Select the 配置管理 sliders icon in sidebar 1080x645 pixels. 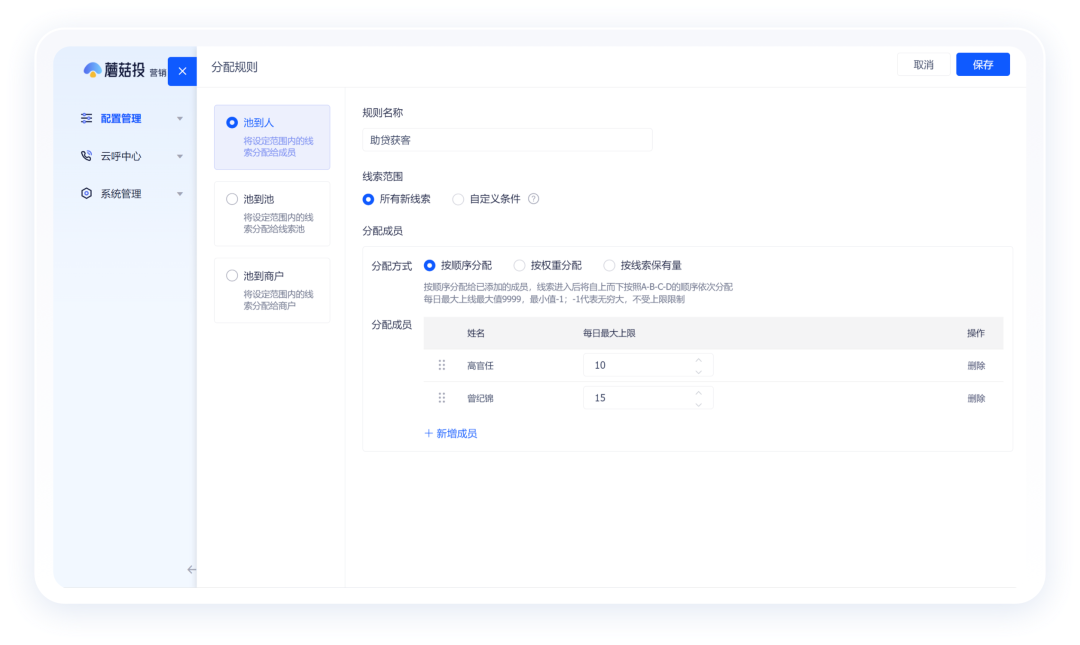click(x=87, y=118)
